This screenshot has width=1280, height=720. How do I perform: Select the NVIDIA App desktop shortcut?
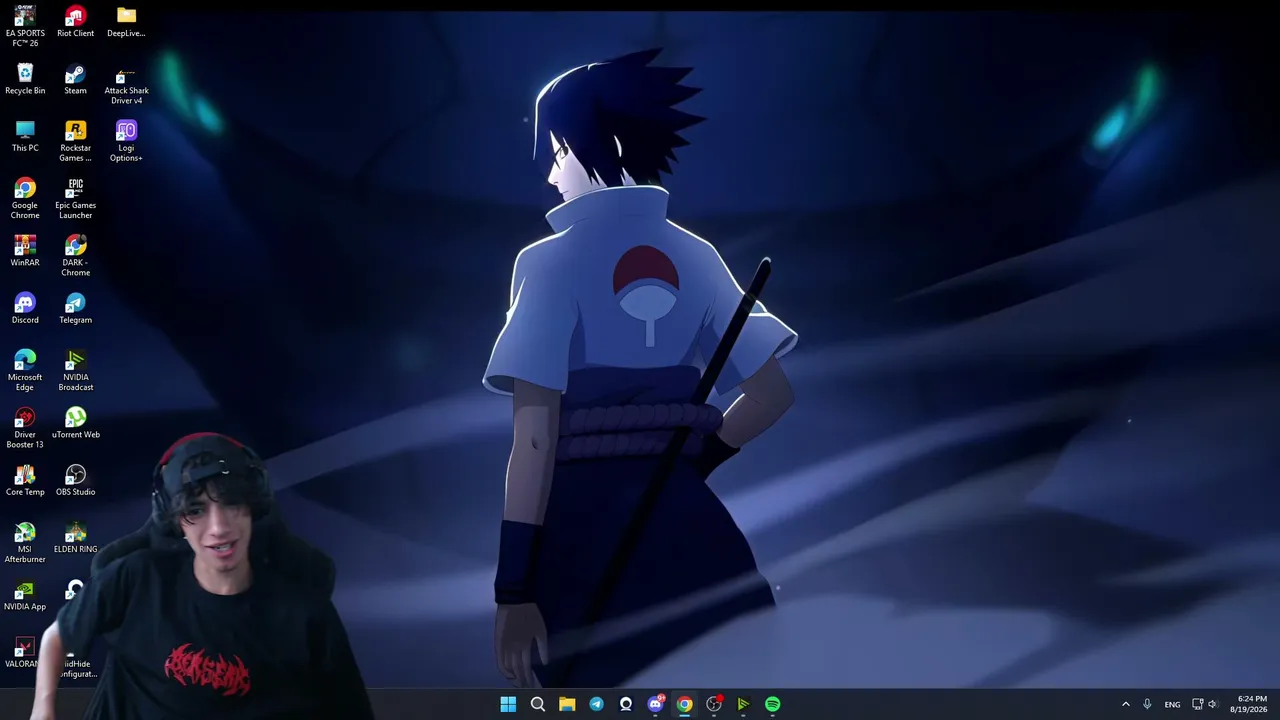click(25, 596)
